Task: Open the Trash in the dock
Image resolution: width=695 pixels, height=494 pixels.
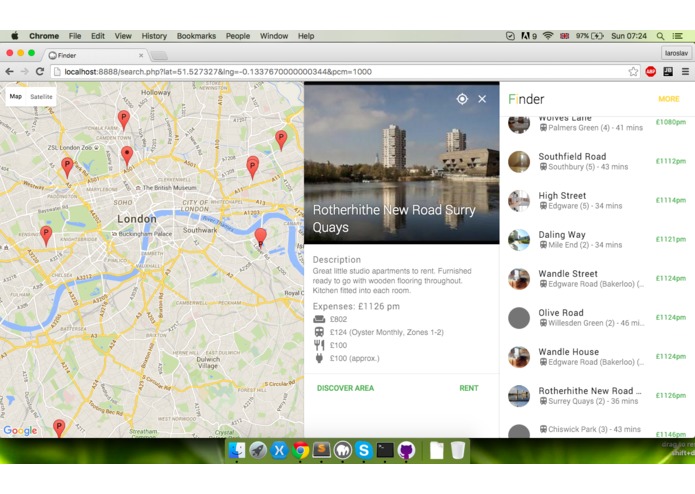Action: 458,451
